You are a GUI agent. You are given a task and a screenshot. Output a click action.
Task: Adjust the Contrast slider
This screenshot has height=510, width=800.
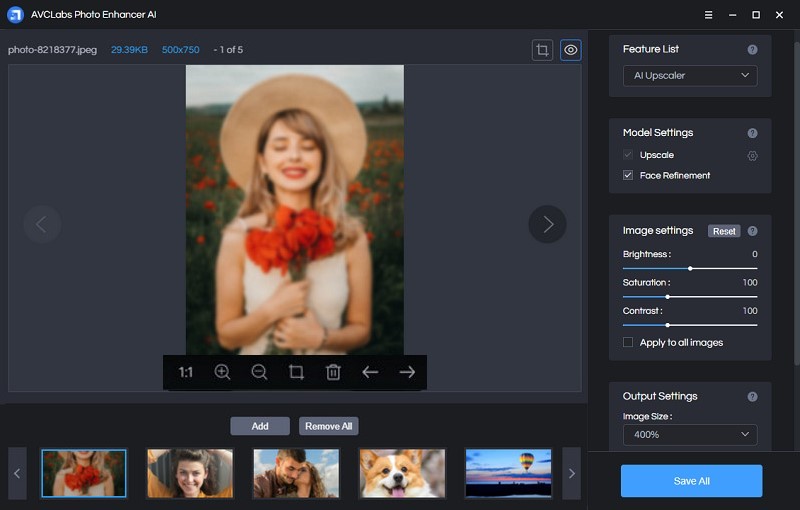click(x=690, y=325)
